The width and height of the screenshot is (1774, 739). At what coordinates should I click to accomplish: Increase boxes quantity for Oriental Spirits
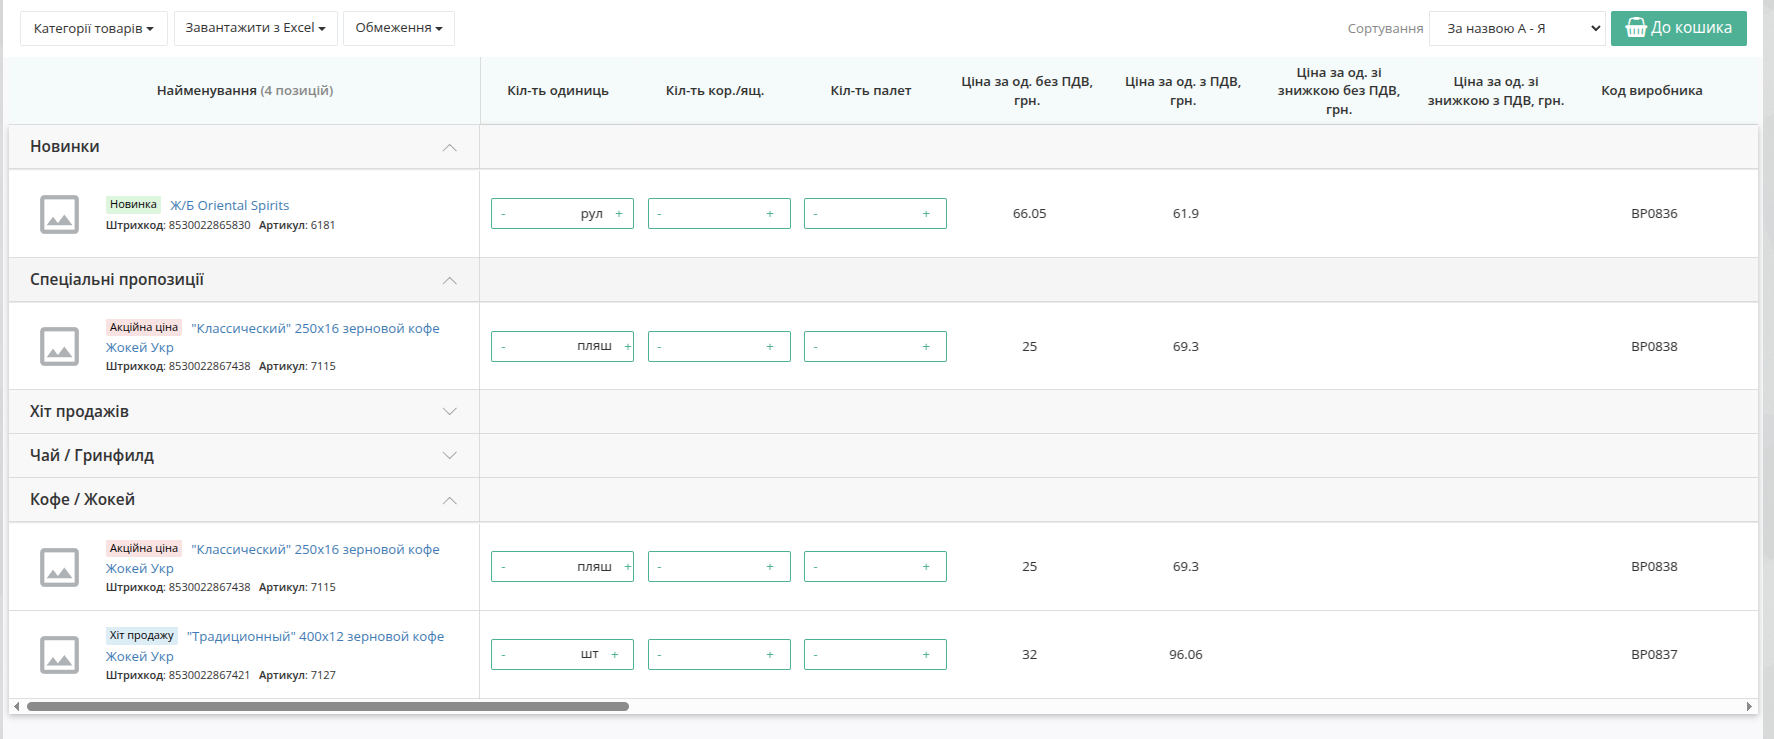click(x=770, y=214)
